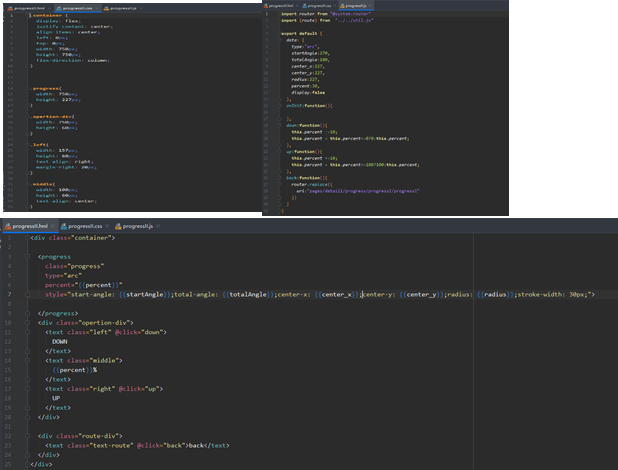Select active js tab in top-right pane

pos(356,6)
